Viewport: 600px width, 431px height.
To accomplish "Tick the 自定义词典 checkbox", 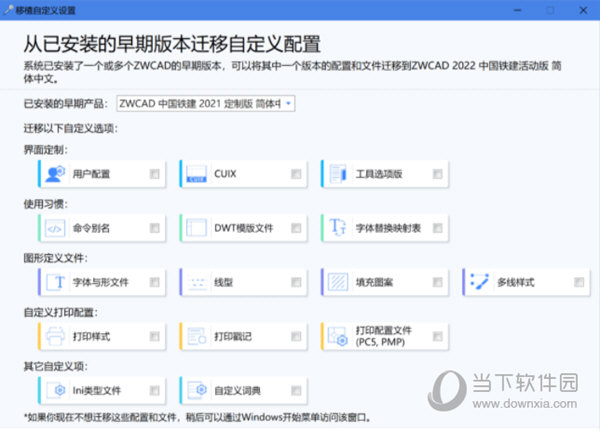I will pyautogui.click(x=296, y=390).
